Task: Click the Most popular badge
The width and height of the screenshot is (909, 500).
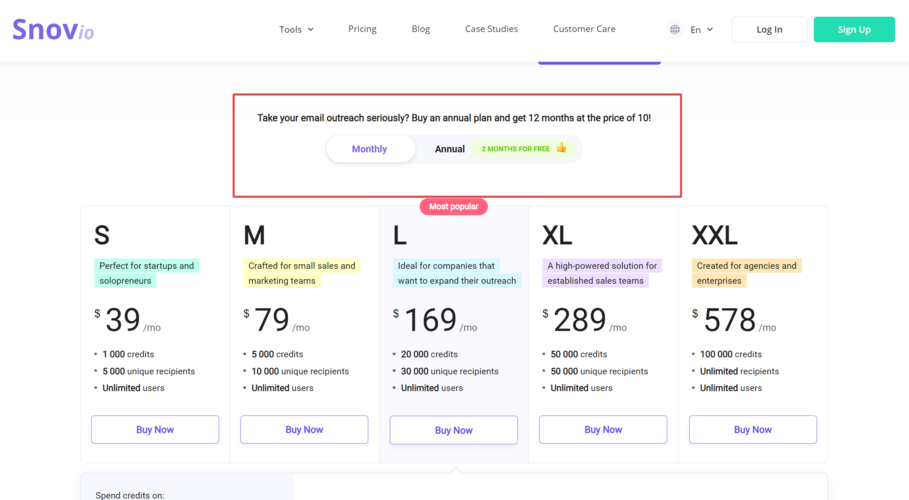Action: pos(453,206)
